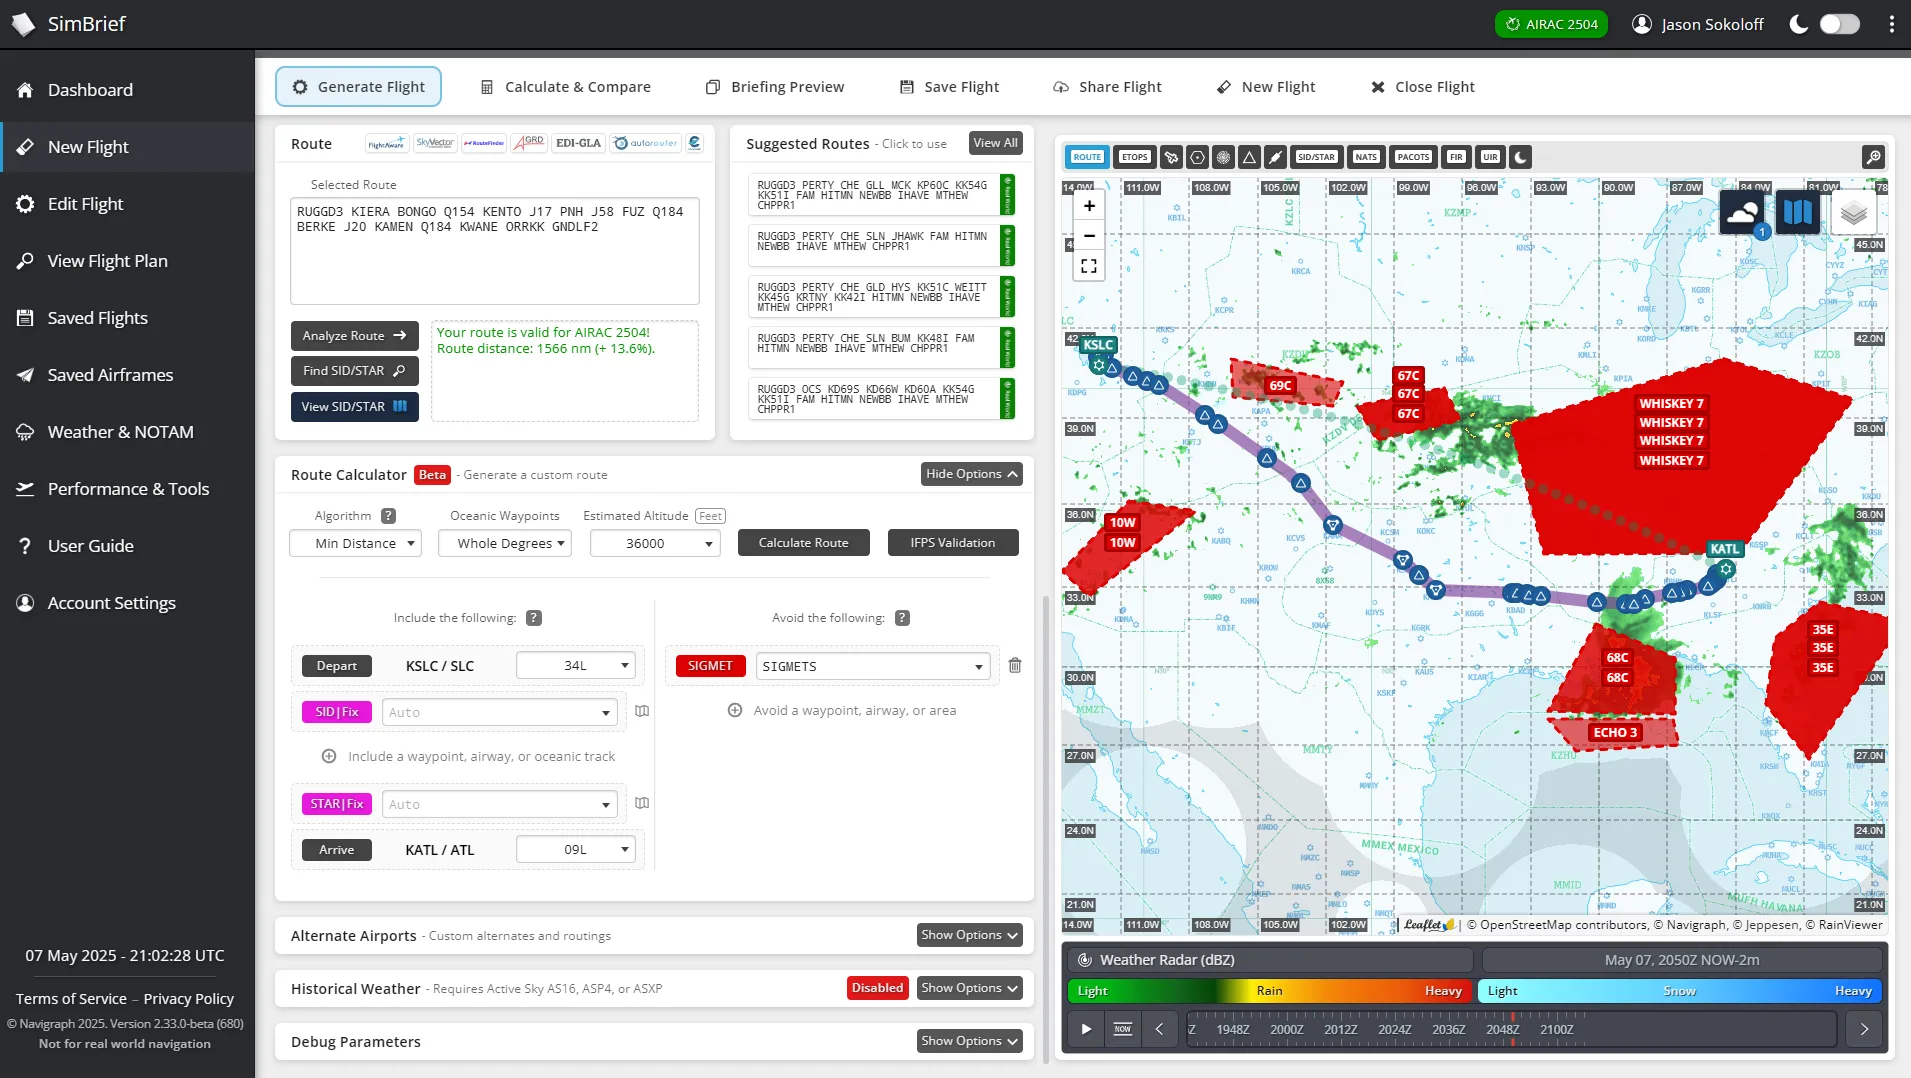Show the PACOTS tracks on the map
This screenshot has width=1911, height=1078.
[x=1412, y=157]
